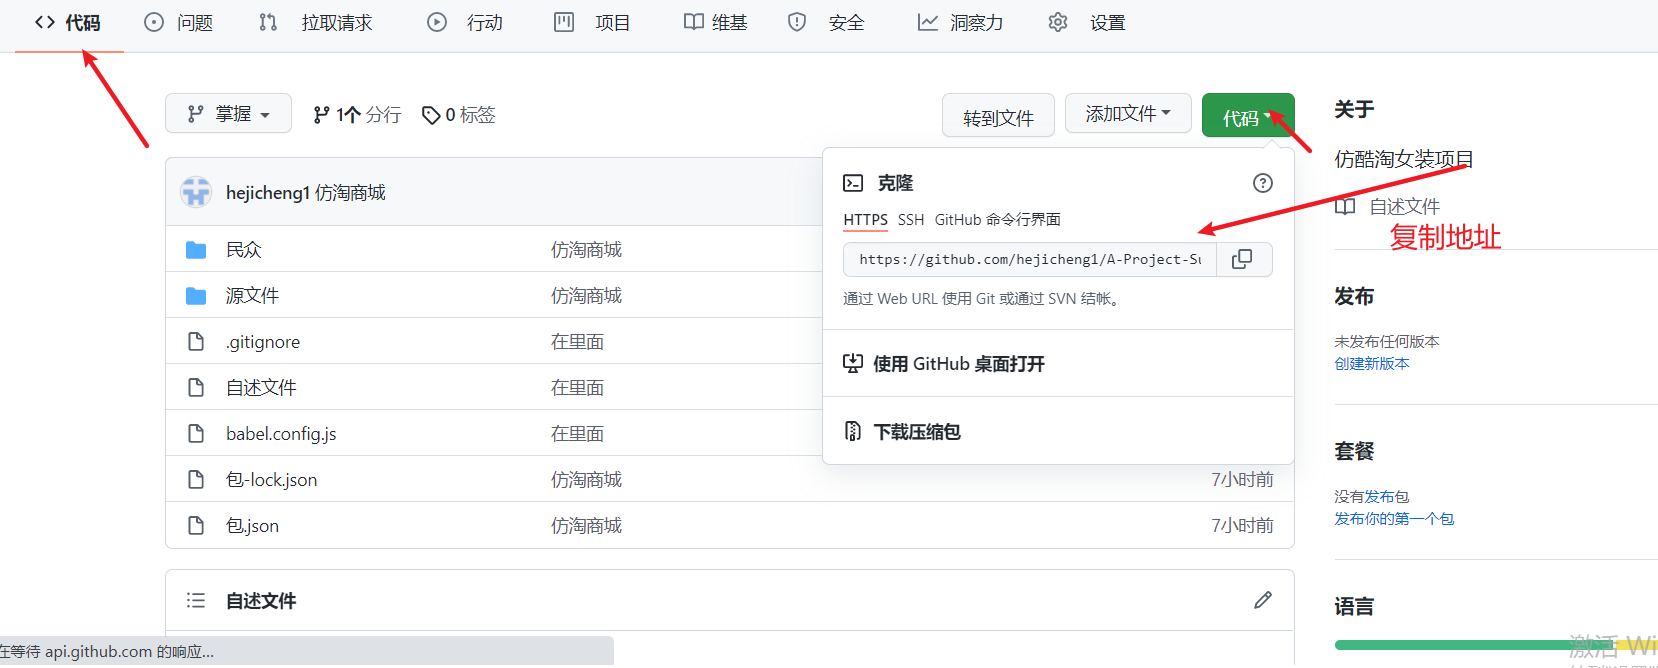Viewport: 1658px width, 668px height.
Task: Click the graph icon of 洞察力 tab
Action: [928, 22]
